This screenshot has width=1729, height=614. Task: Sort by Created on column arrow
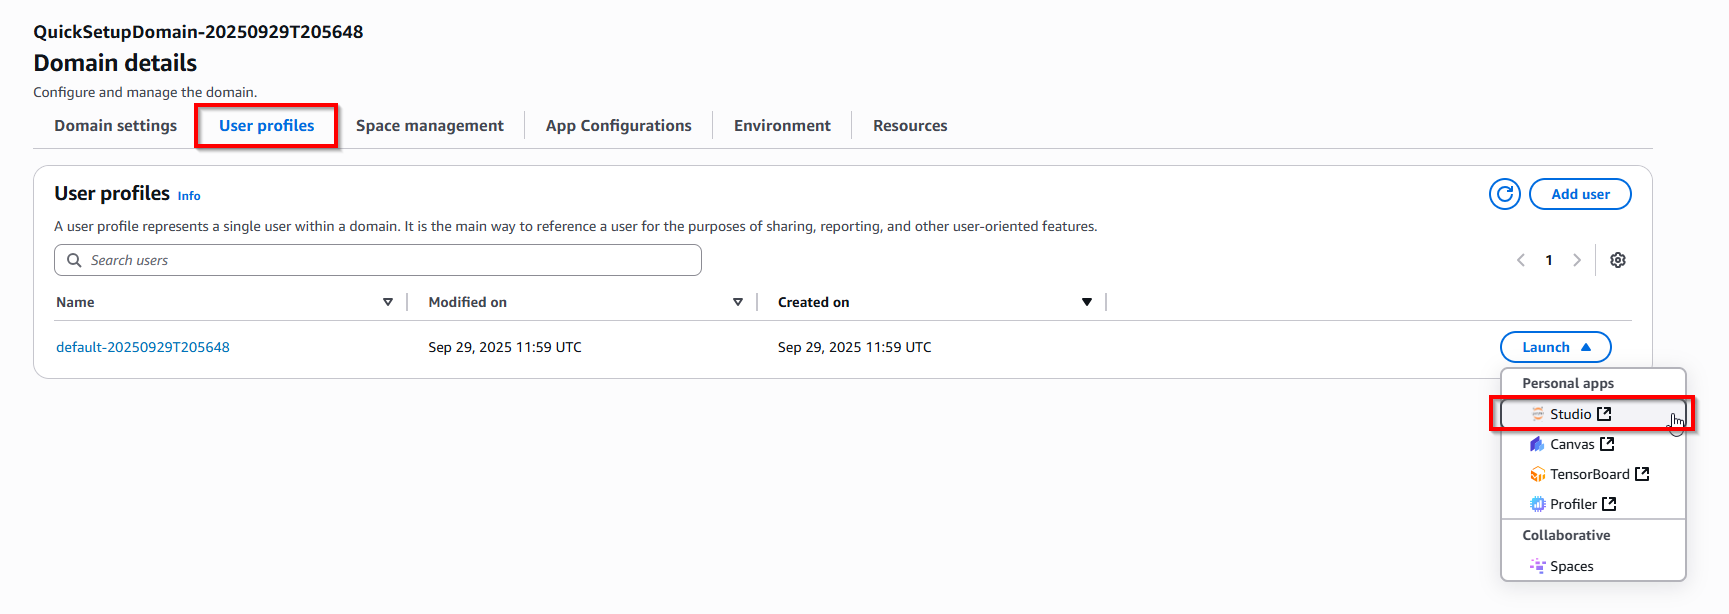tap(1087, 302)
